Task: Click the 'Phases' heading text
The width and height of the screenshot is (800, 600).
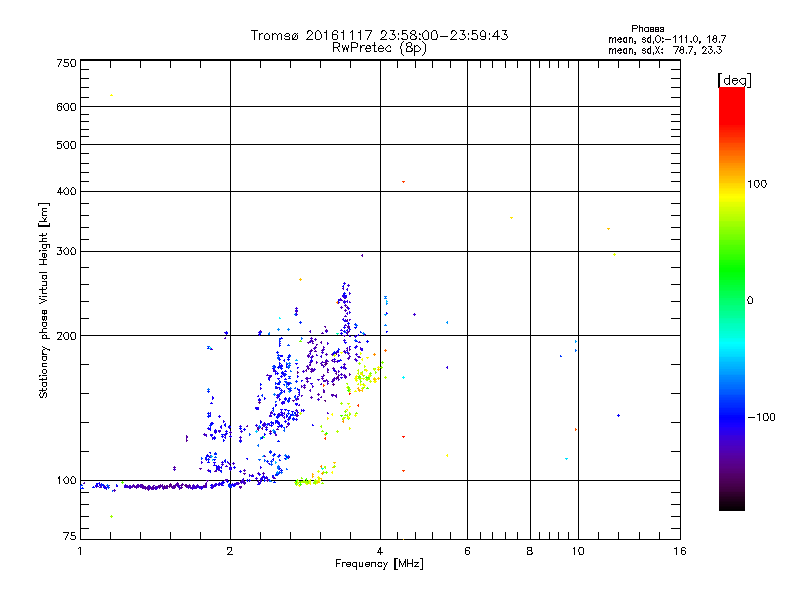Action: pyautogui.click(x=647, y=29)
